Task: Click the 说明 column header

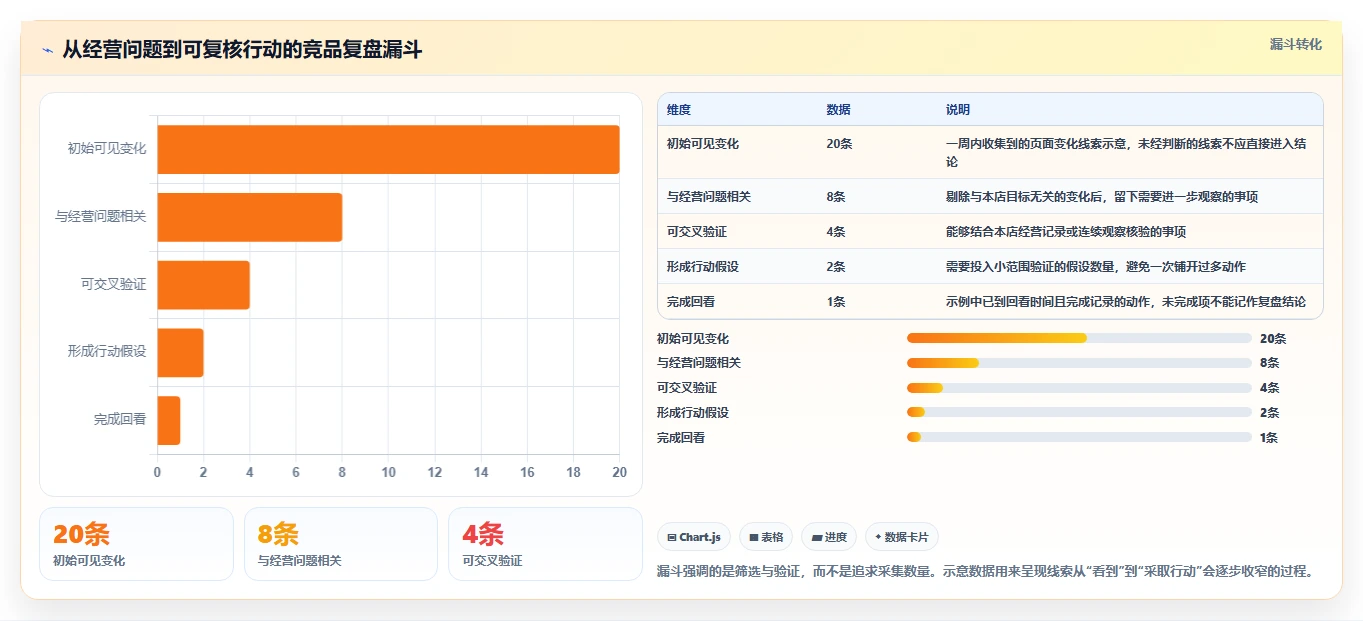Action: (958, 110)
